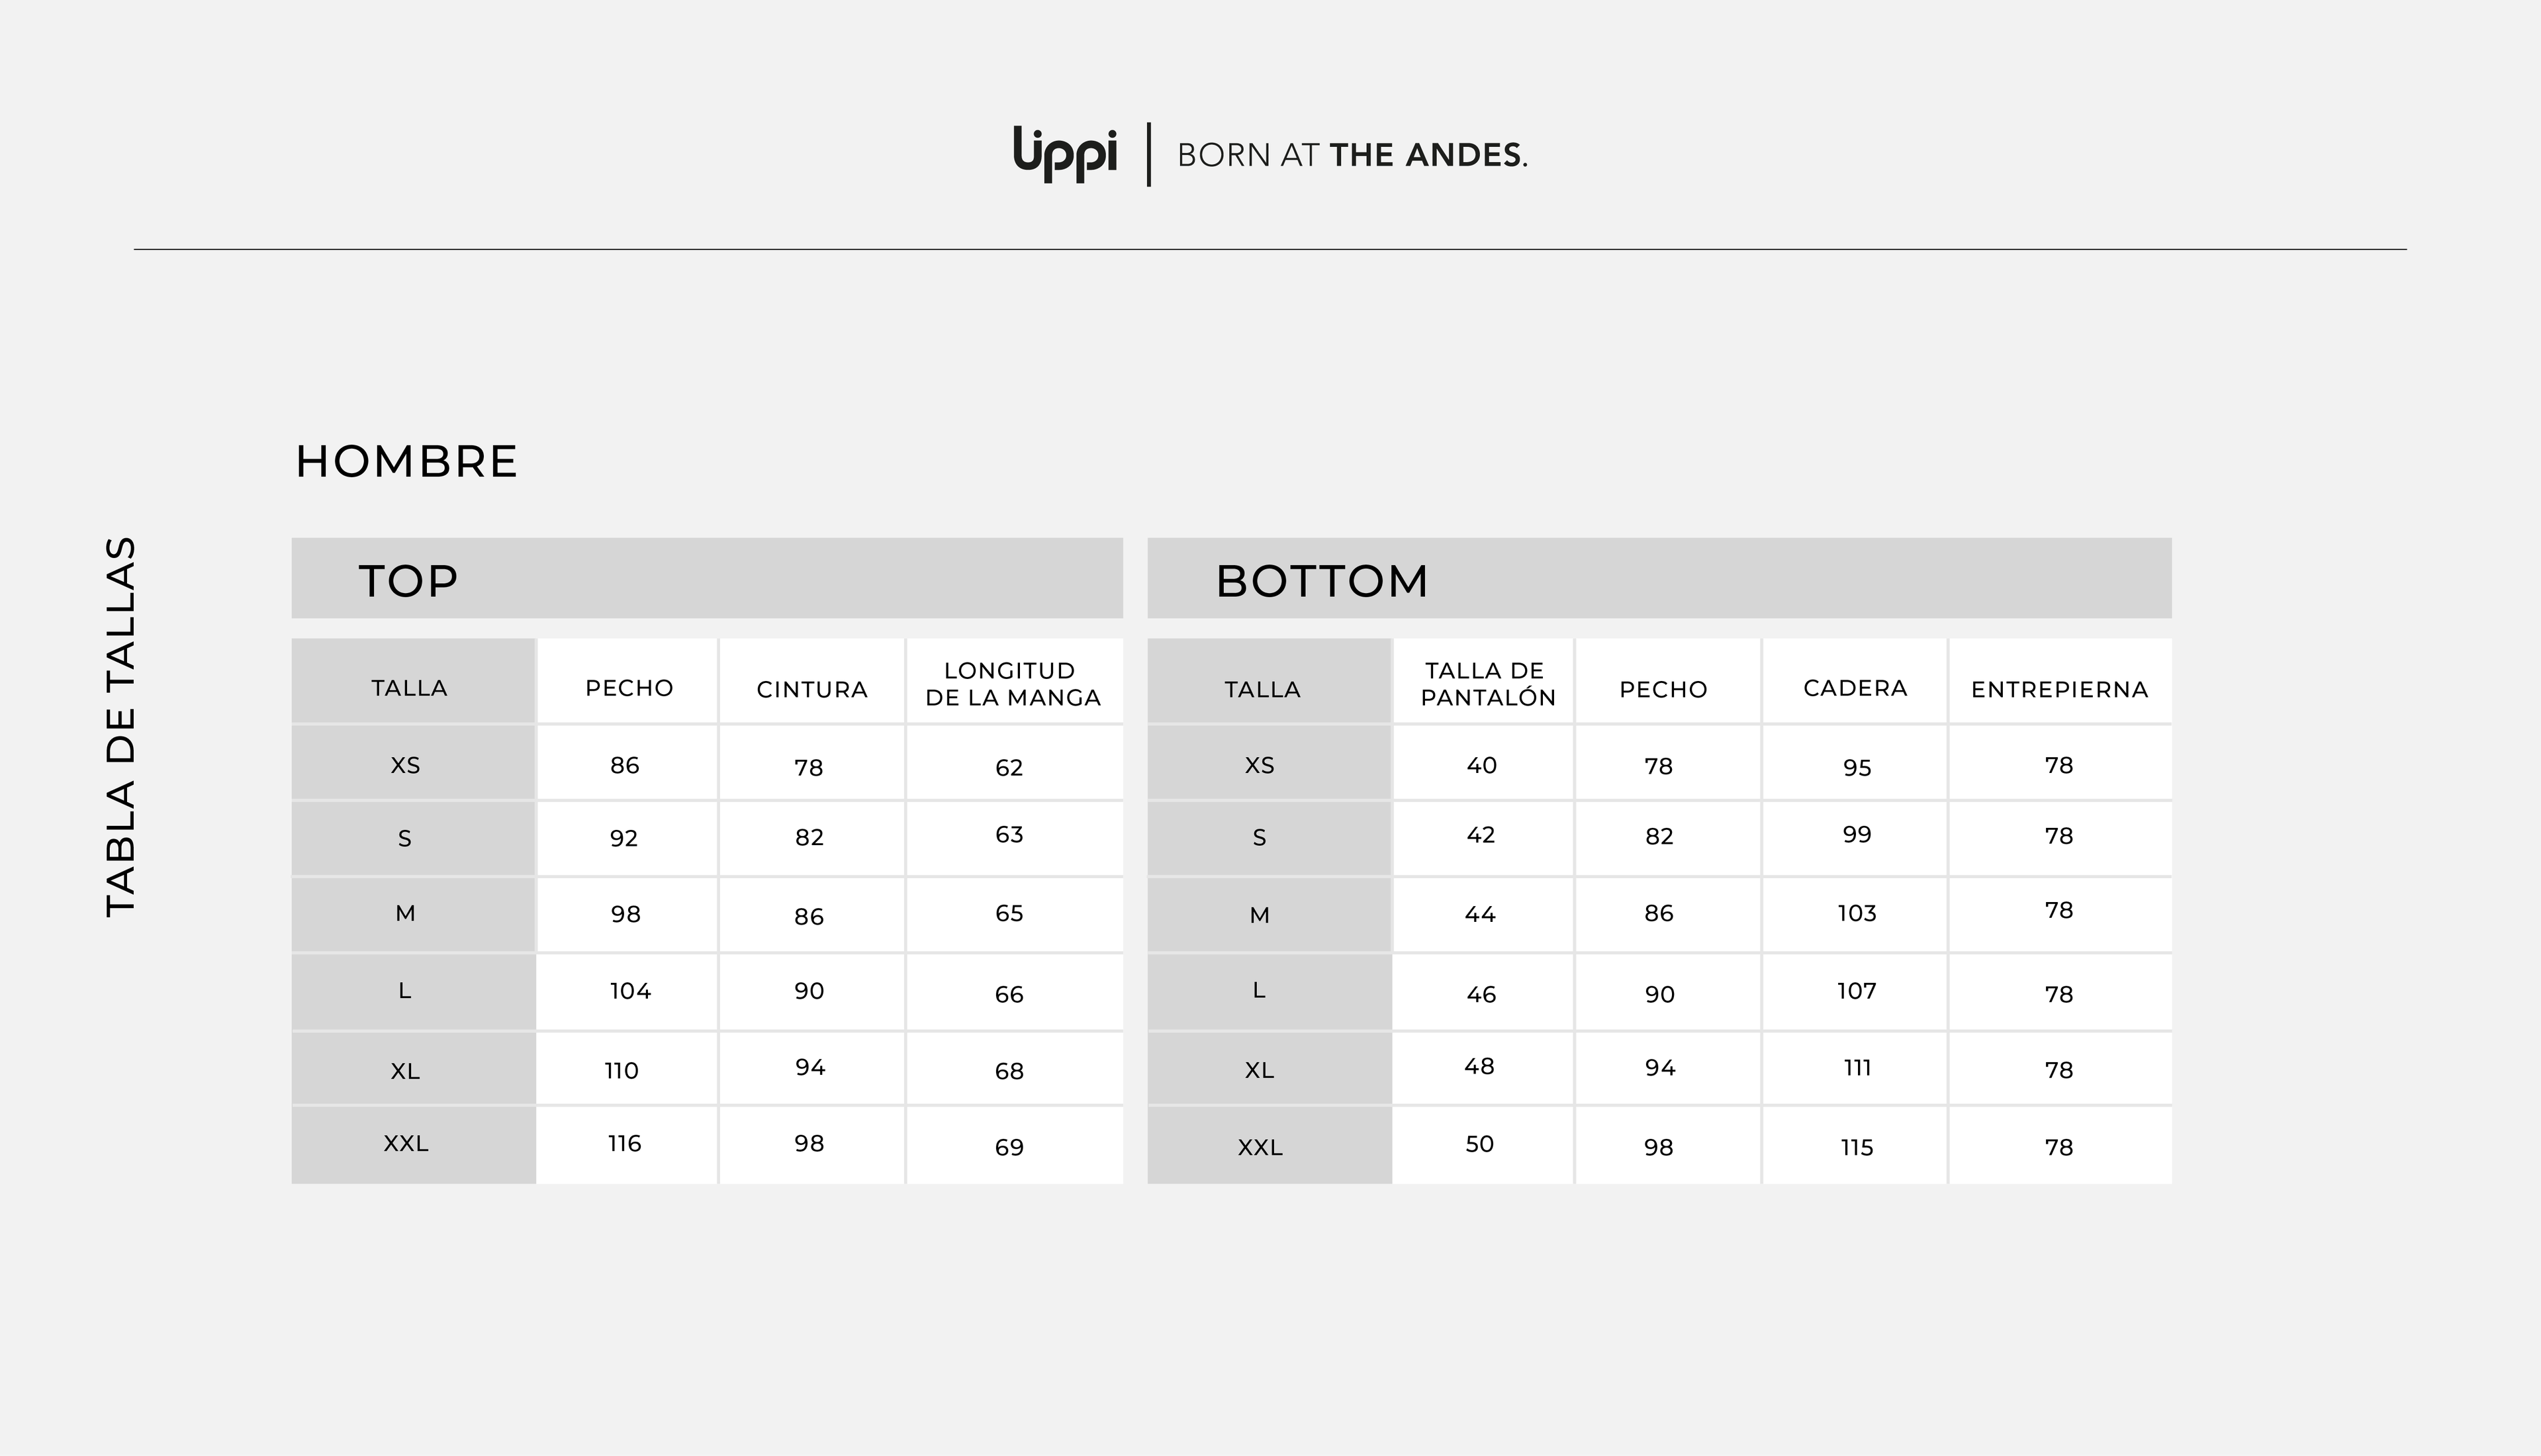Click the BORN AT THE ANDES tagline

(1352, 155)
